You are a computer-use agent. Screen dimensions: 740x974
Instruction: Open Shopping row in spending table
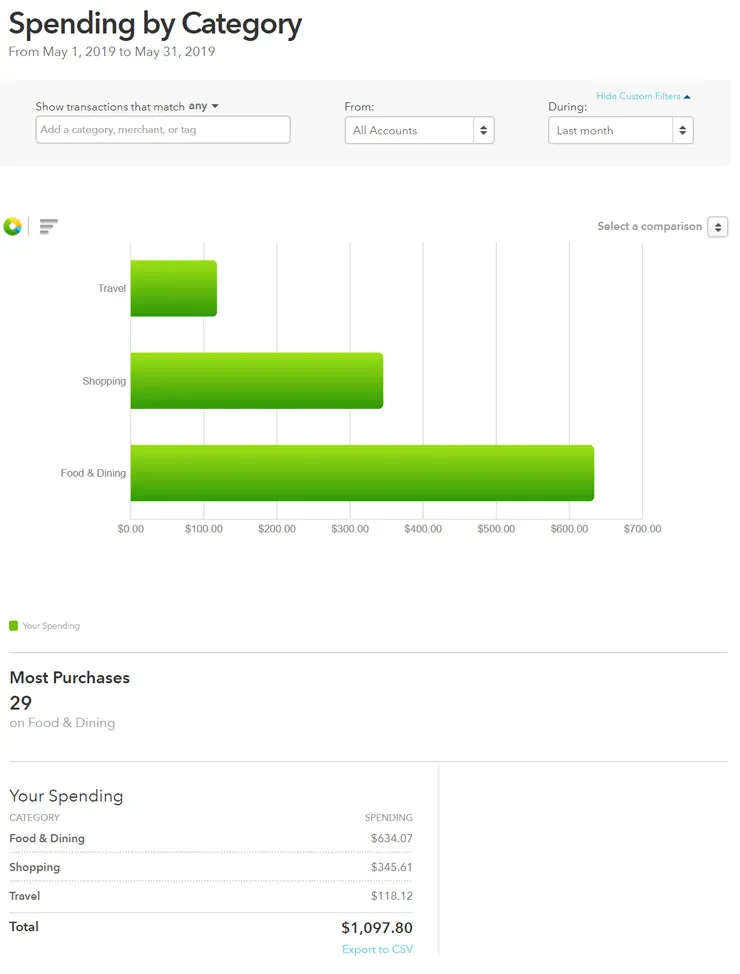[x=211, y=867]
